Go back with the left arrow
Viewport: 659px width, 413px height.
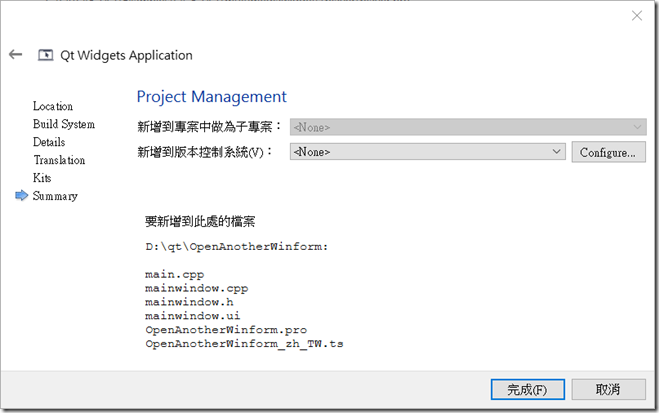click(16, 55)
